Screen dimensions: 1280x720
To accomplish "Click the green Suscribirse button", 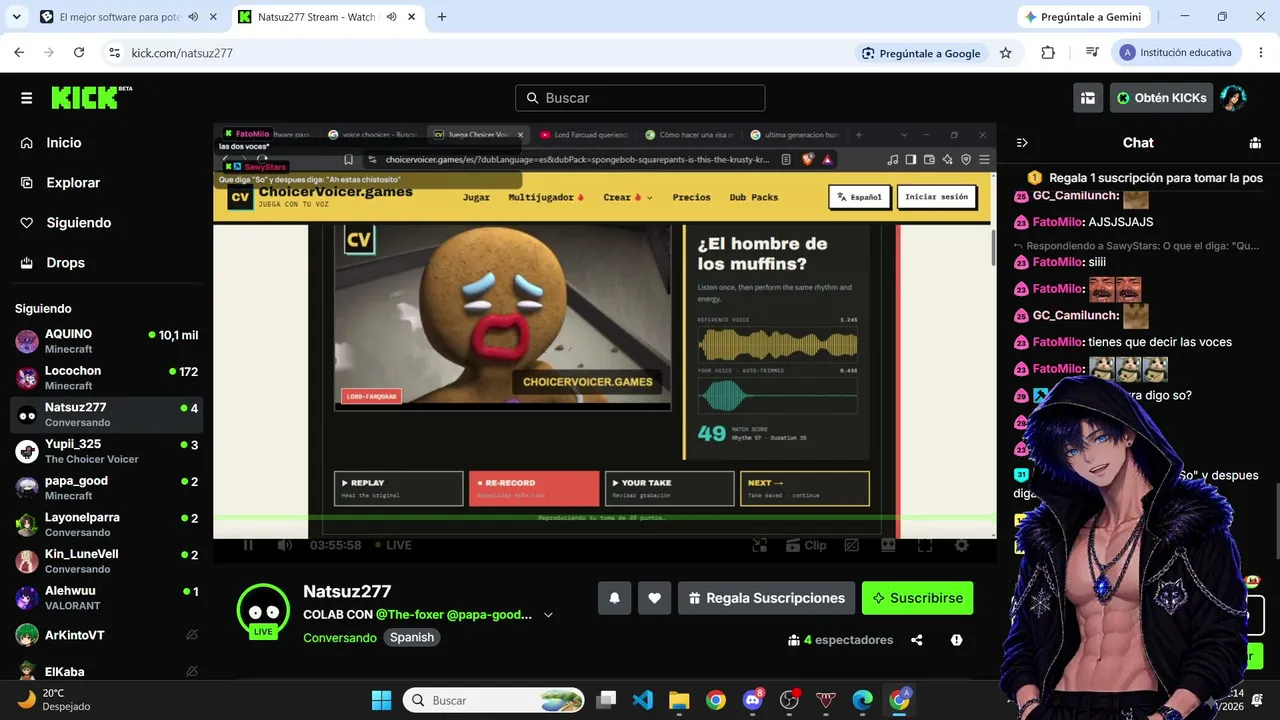I will (x=917, y=598).
